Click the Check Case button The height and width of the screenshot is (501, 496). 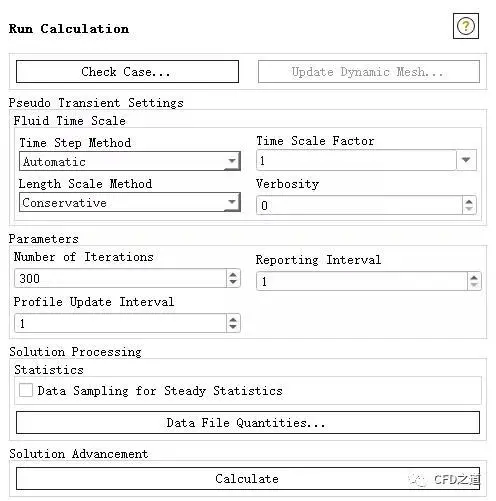coord(127,71)
